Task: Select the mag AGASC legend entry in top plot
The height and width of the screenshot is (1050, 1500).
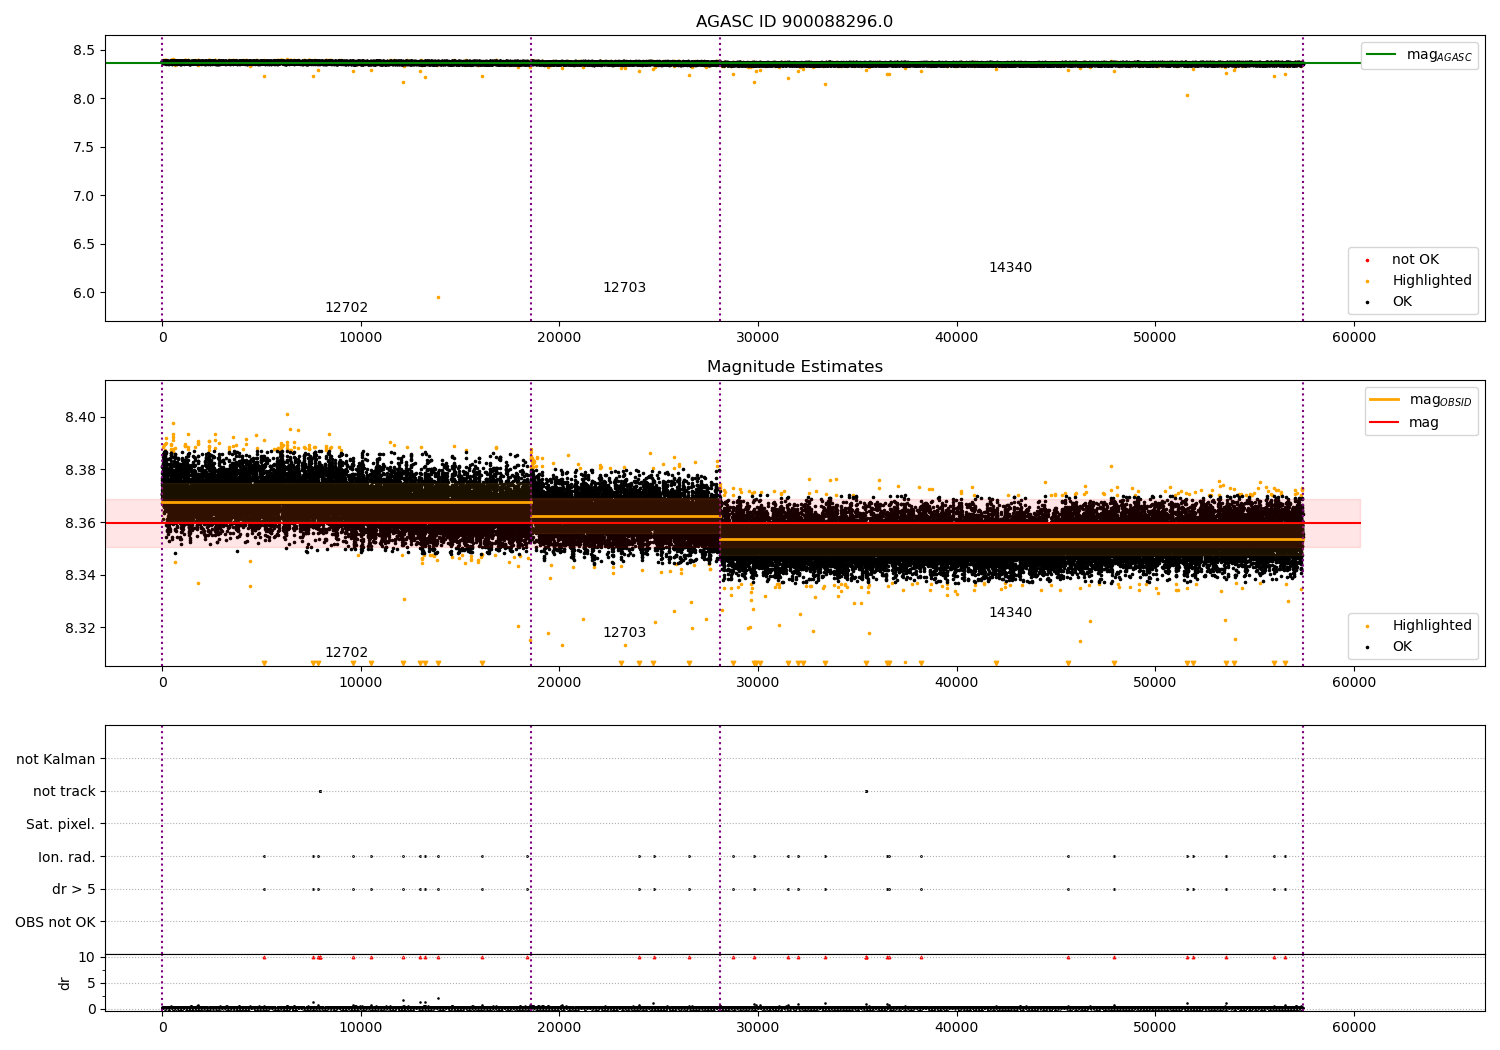Action: (1419, 55)
